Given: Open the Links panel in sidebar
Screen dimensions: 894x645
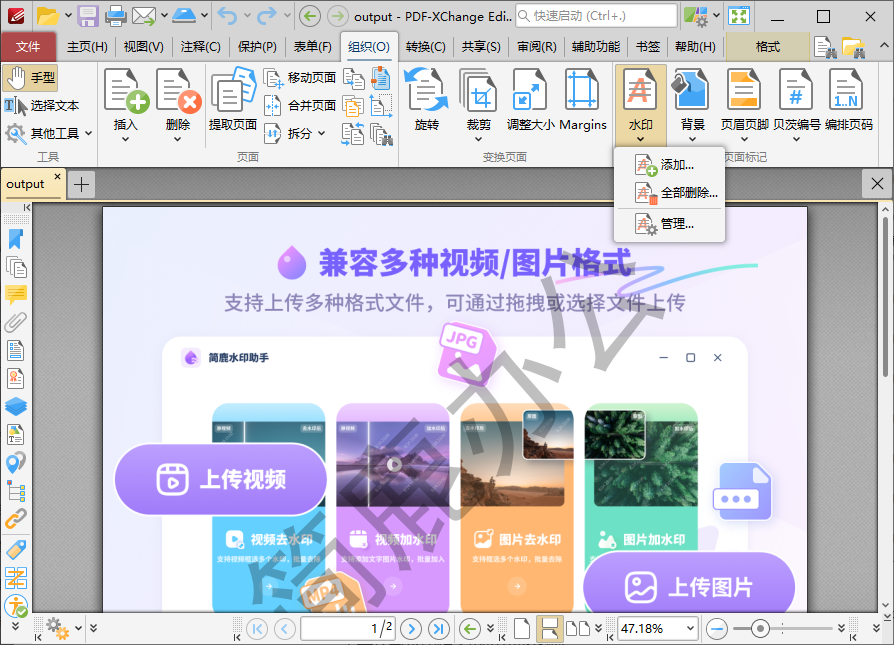Looking at the screenshot, I should (x=16, y=518).
